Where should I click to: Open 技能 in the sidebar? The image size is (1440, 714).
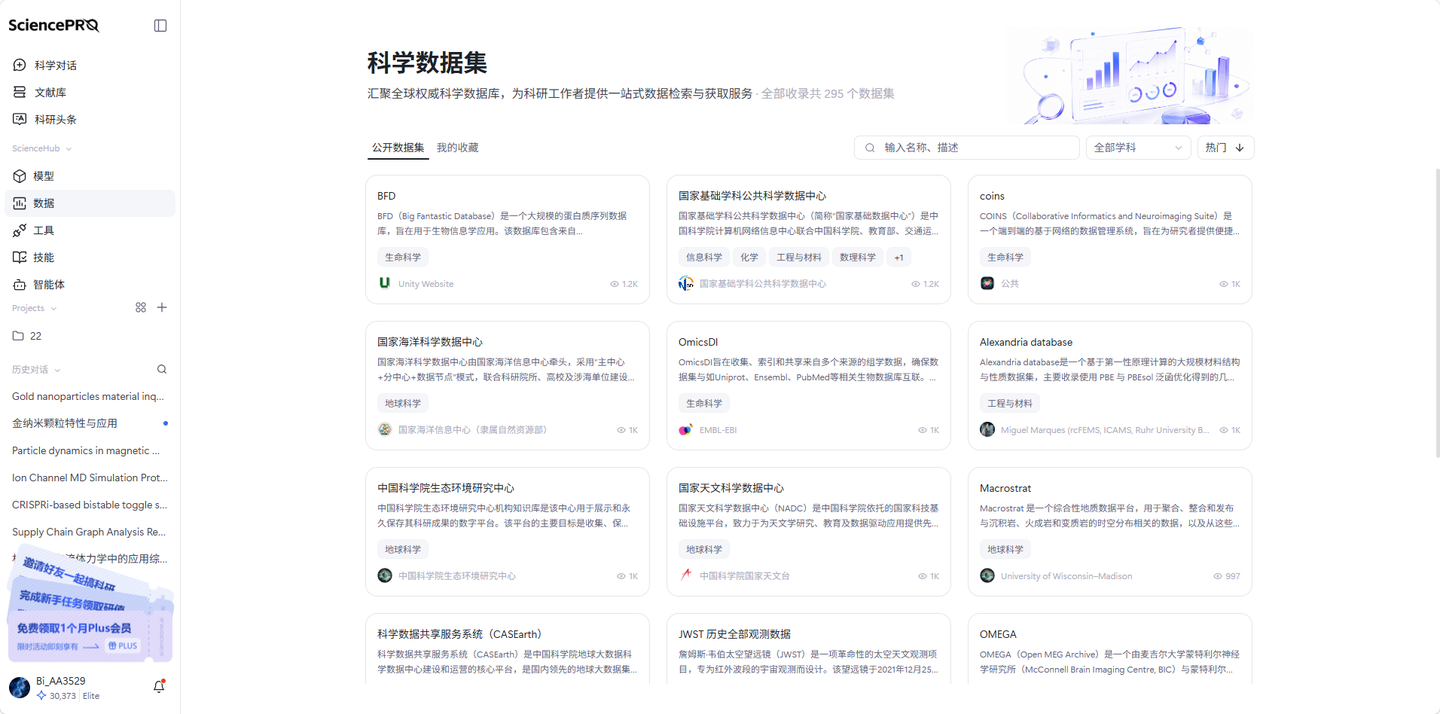tap(90, 257)
